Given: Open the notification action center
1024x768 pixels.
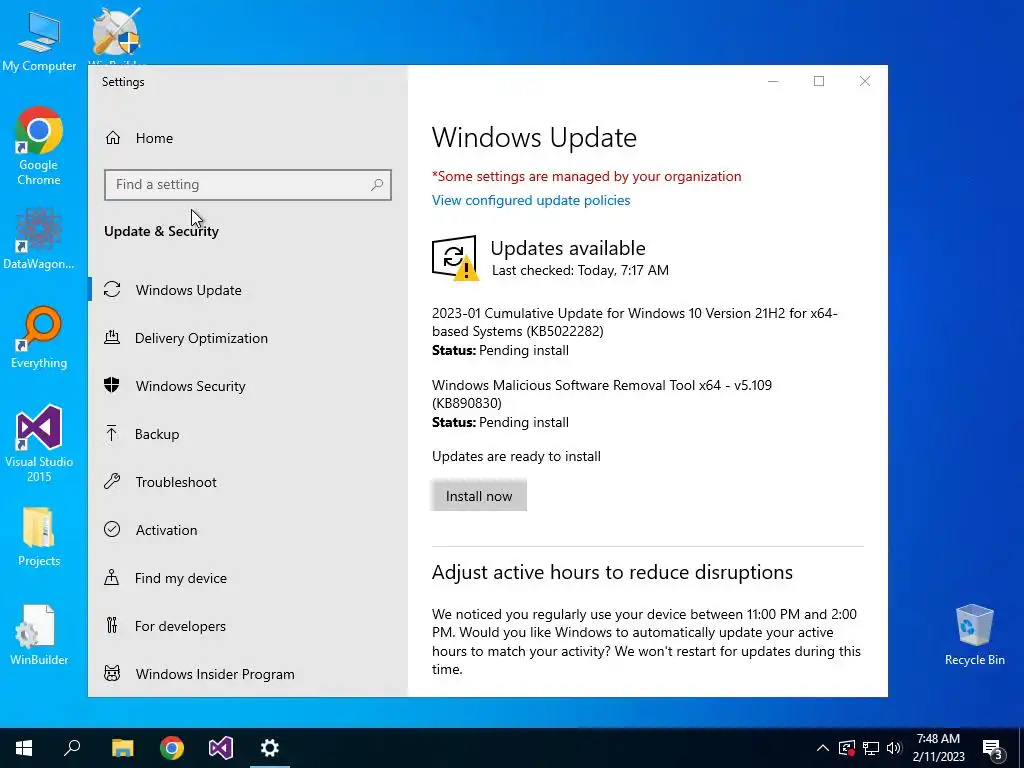Looking at the screenshot, I should click(993, 748).
